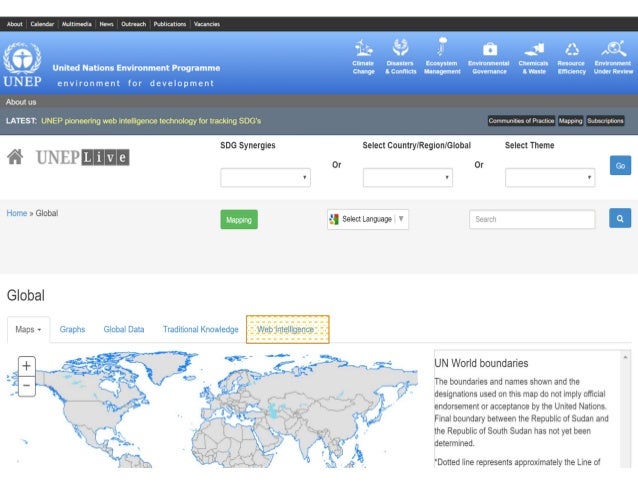Click the Subscriptions button
Screen dimensions: 638x483
coord(605,121)
